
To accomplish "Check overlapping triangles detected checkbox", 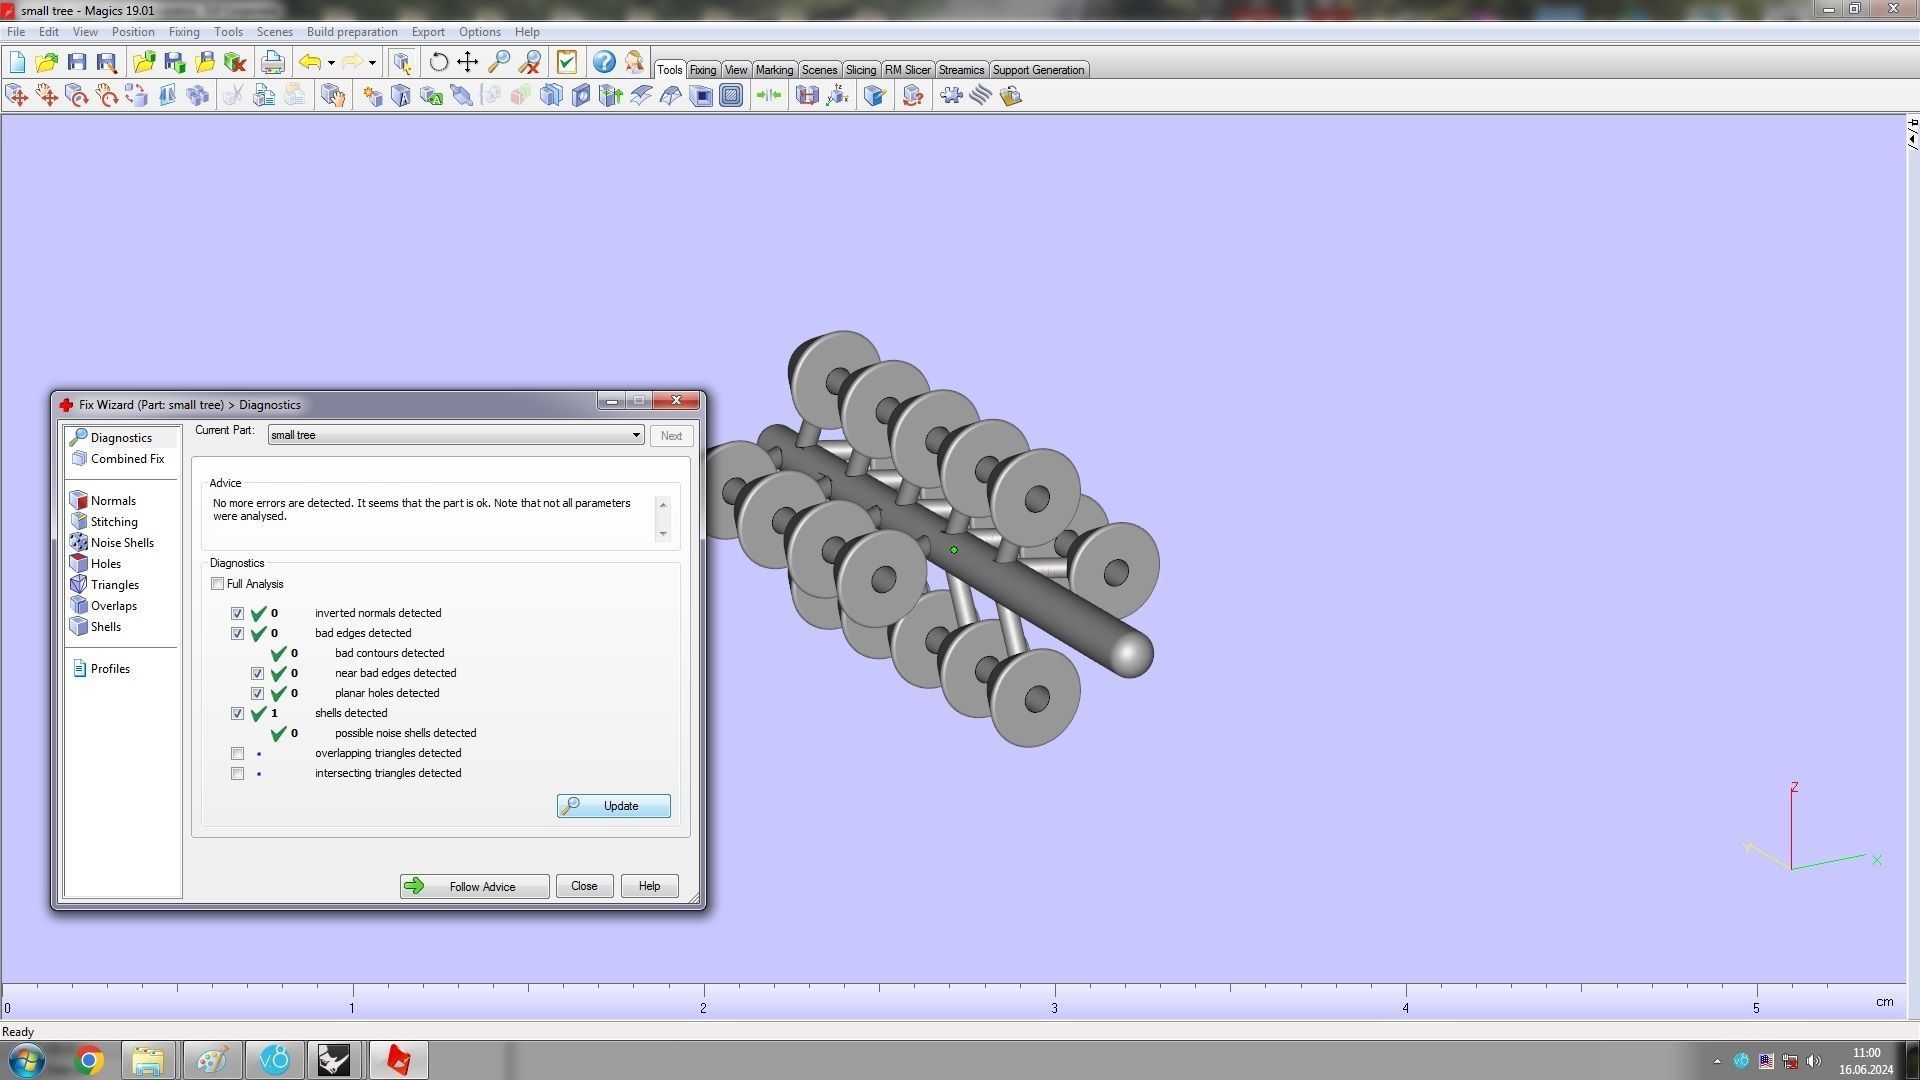I will 237,753.
